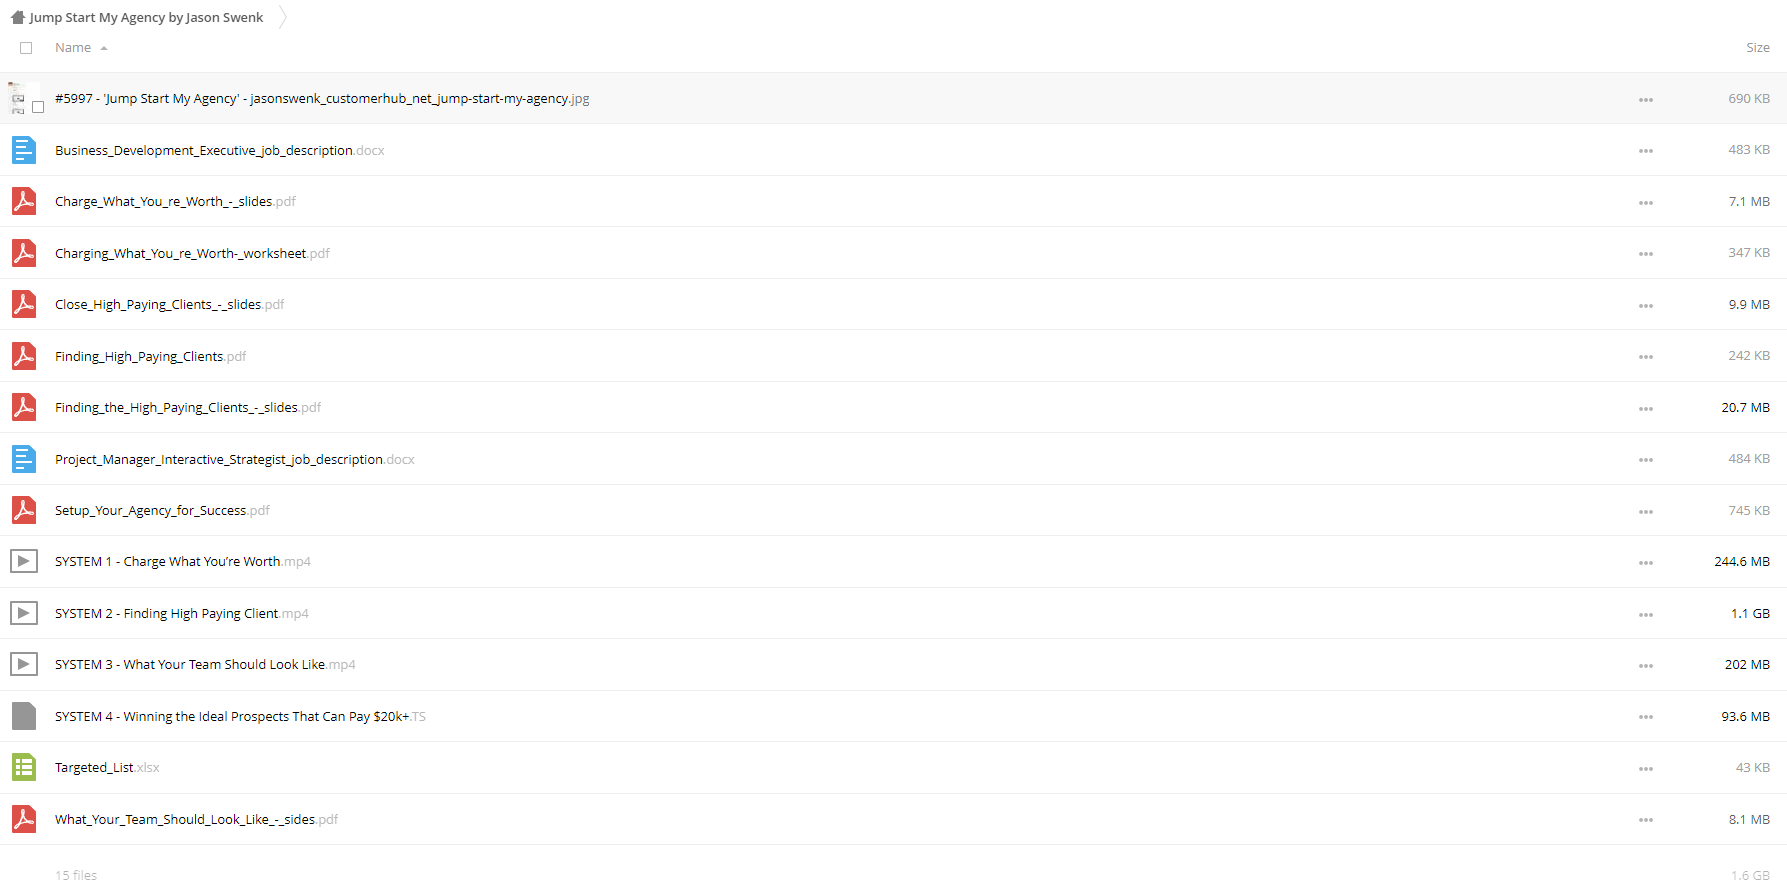
Task: Open more actions for Charge_What_You_re_Worth slides
Action: (1645, 203)
